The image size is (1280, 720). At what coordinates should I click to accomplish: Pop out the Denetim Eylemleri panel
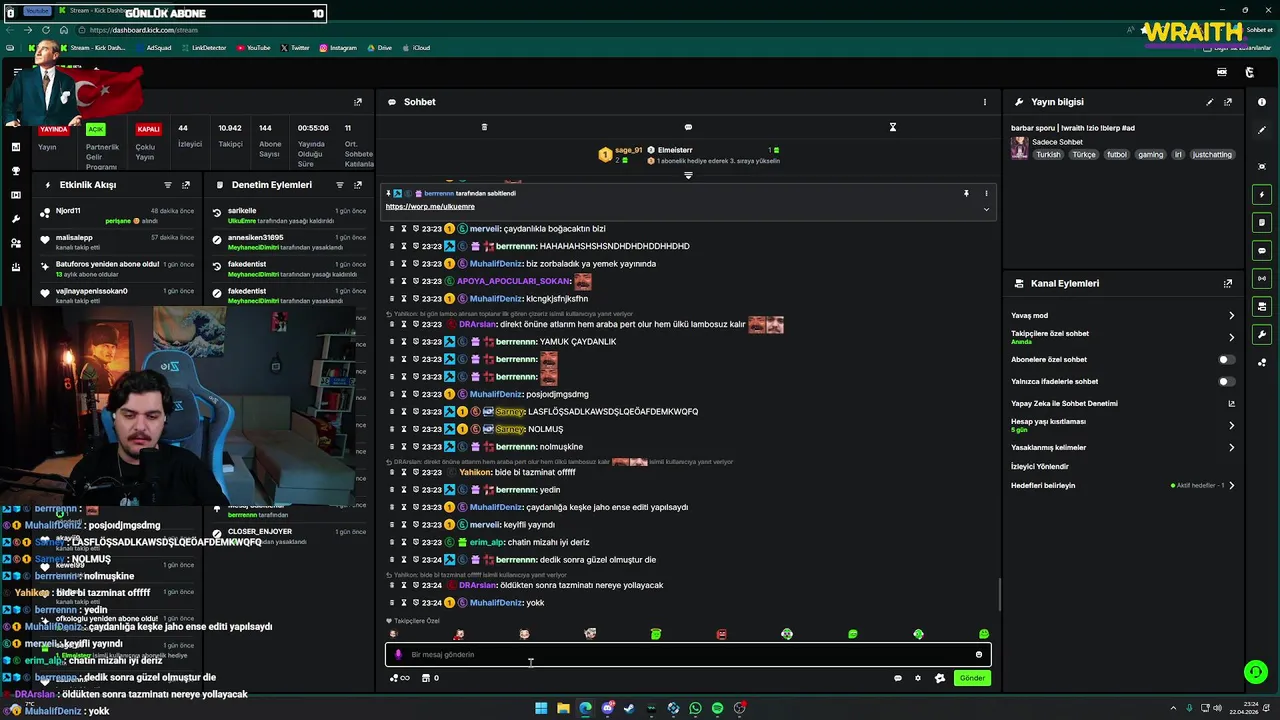coord(358,185)
